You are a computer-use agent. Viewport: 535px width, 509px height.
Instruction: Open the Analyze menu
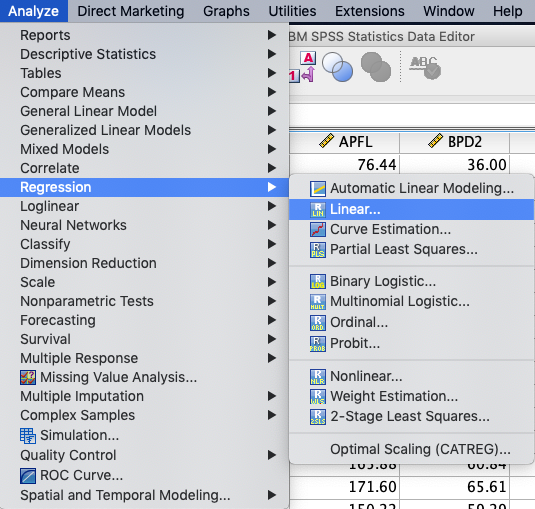tap(33, 11)
